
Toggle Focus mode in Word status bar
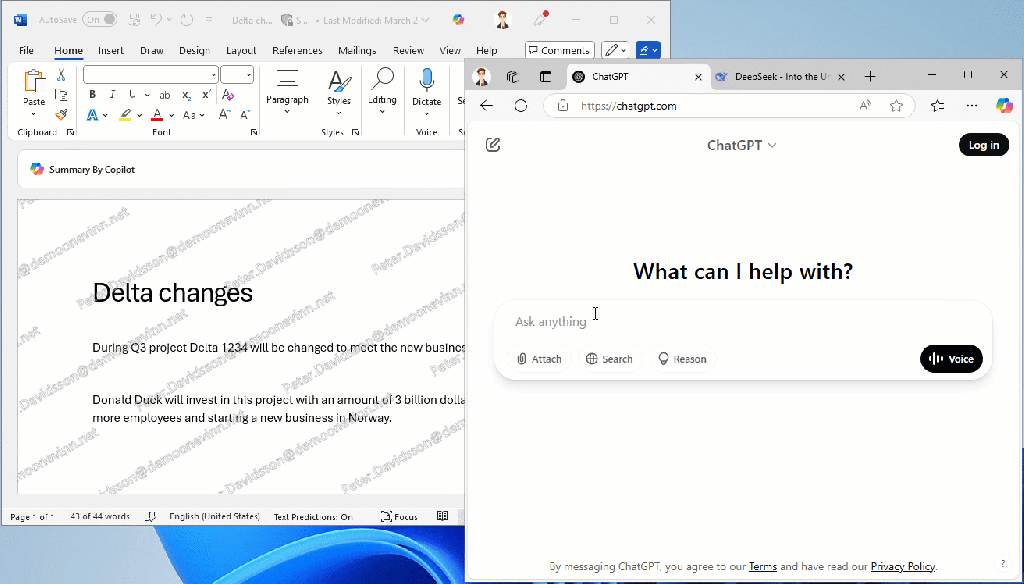coord(399,517)
